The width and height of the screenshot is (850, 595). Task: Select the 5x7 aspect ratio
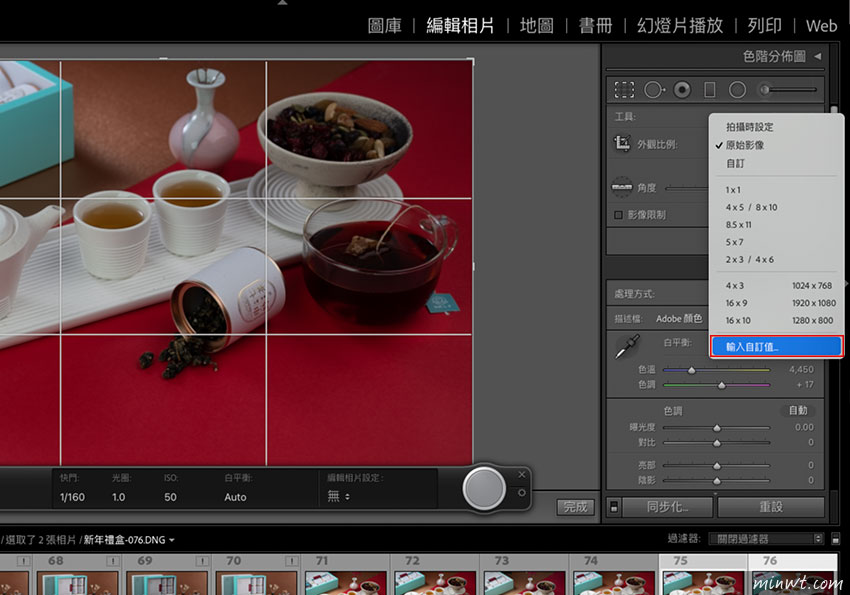(x=776, y=242)
